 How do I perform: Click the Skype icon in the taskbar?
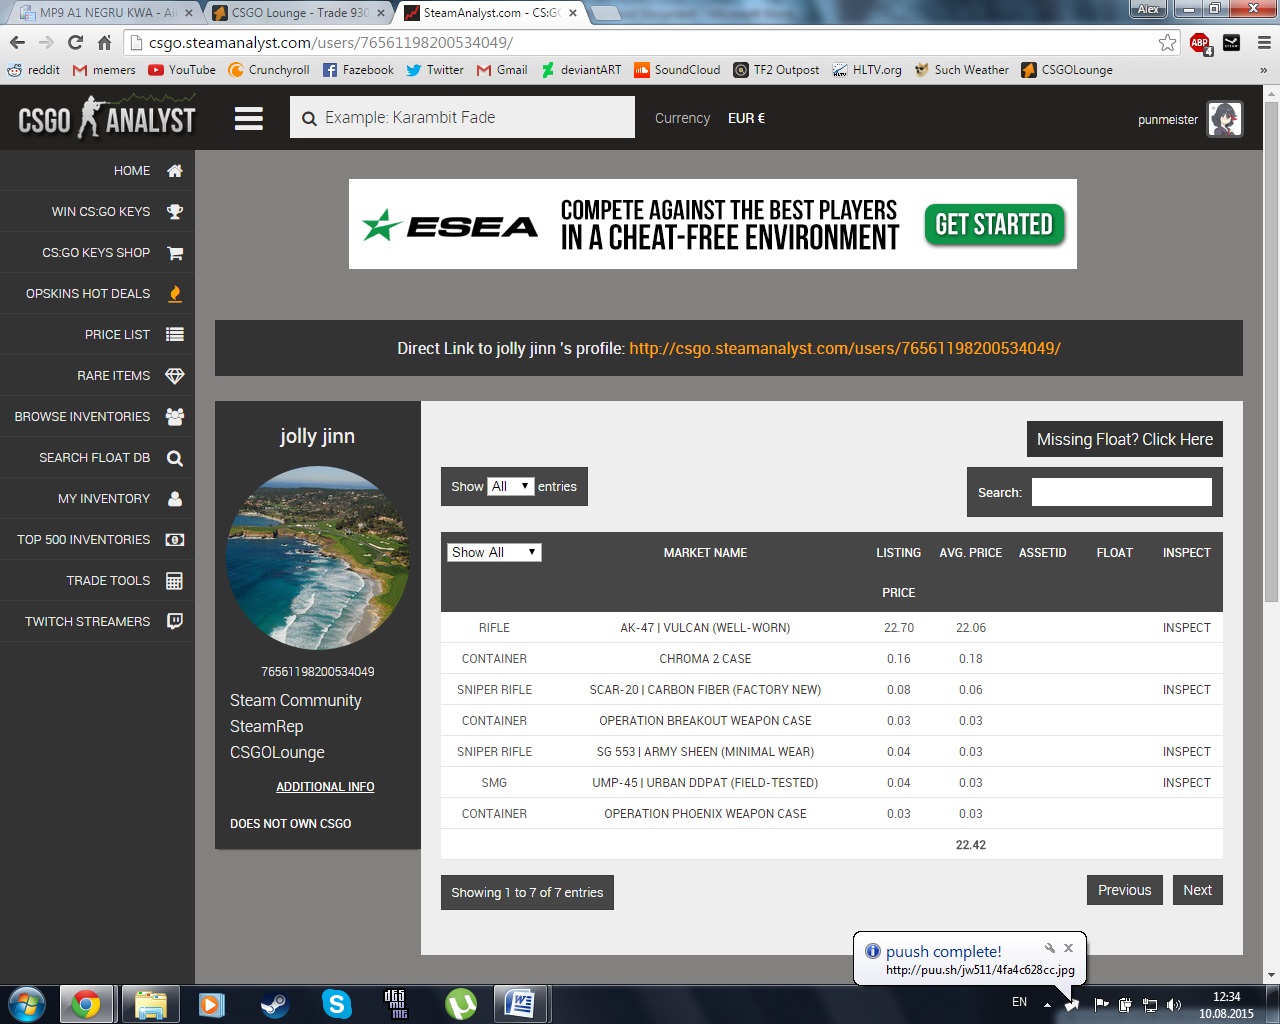click(x=337, y=1003)
